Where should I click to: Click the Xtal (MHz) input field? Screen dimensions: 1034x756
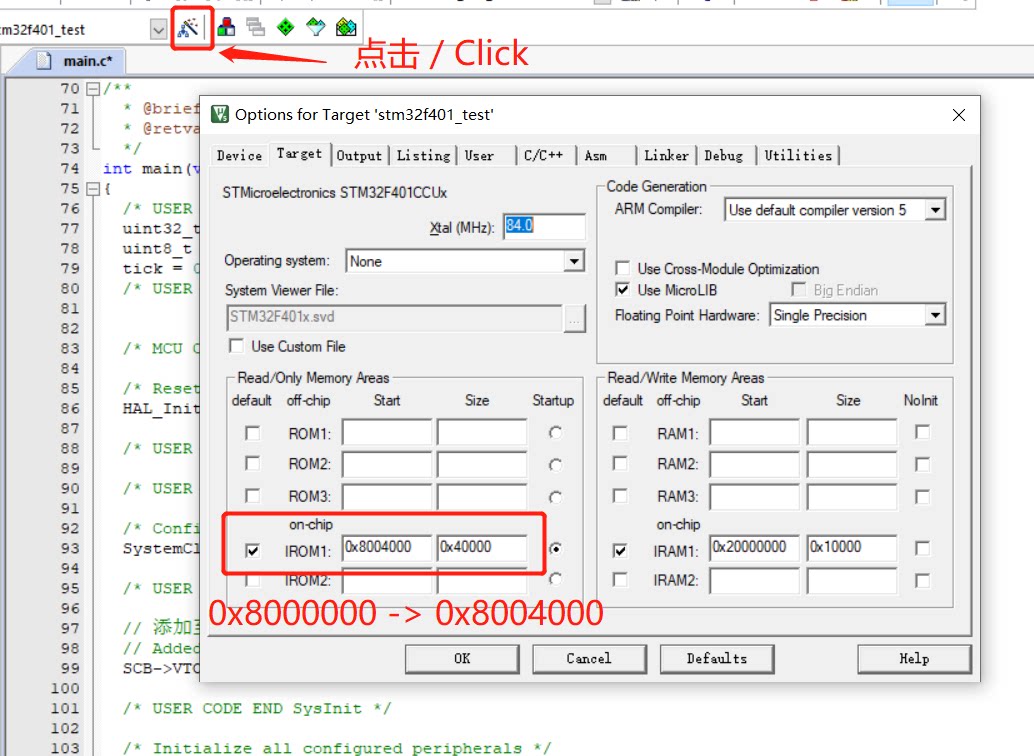pyautogui.click(x=544, y=226)
